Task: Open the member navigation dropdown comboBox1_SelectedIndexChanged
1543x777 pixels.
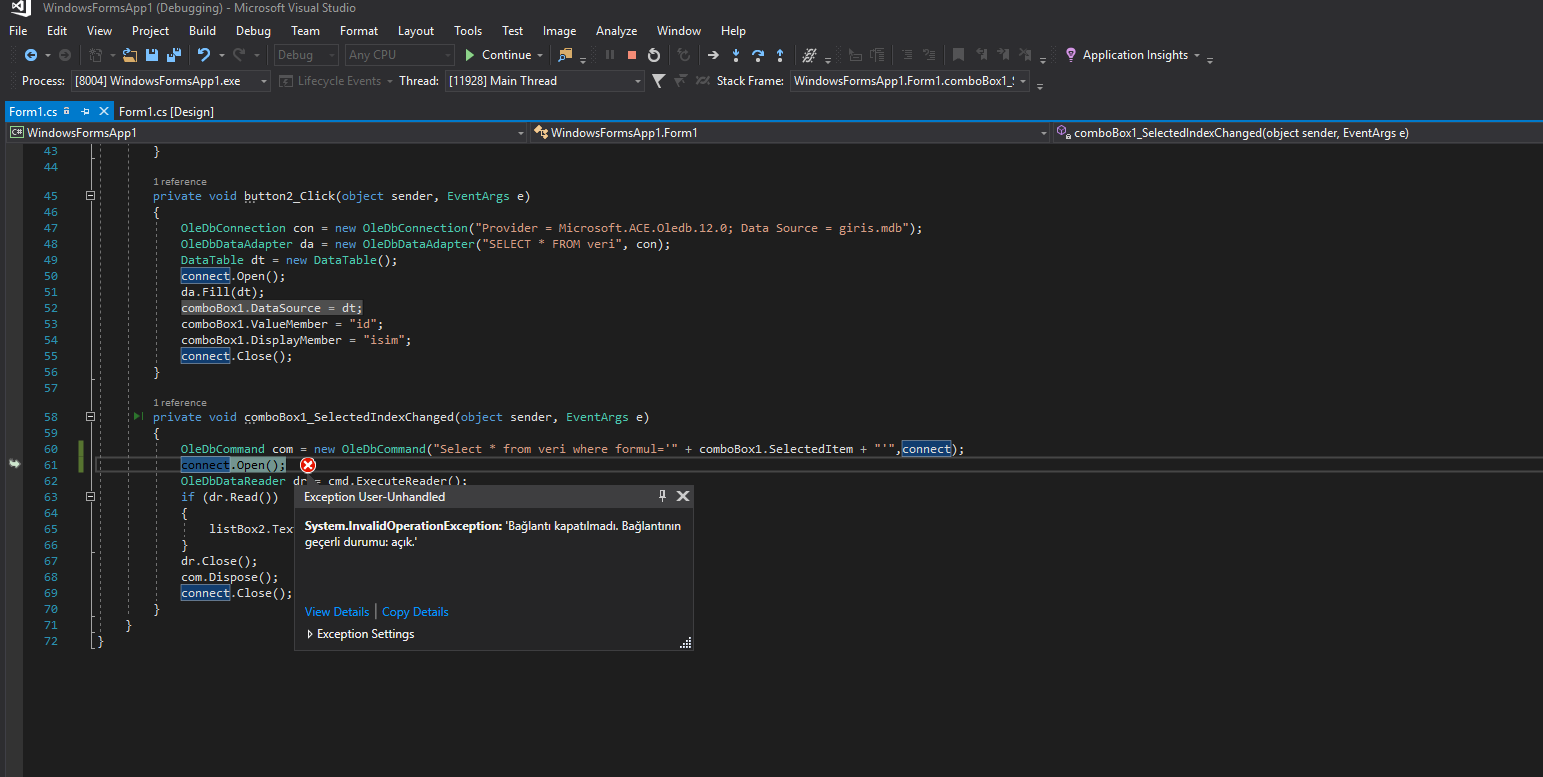Action: (x=1298, y=132)
